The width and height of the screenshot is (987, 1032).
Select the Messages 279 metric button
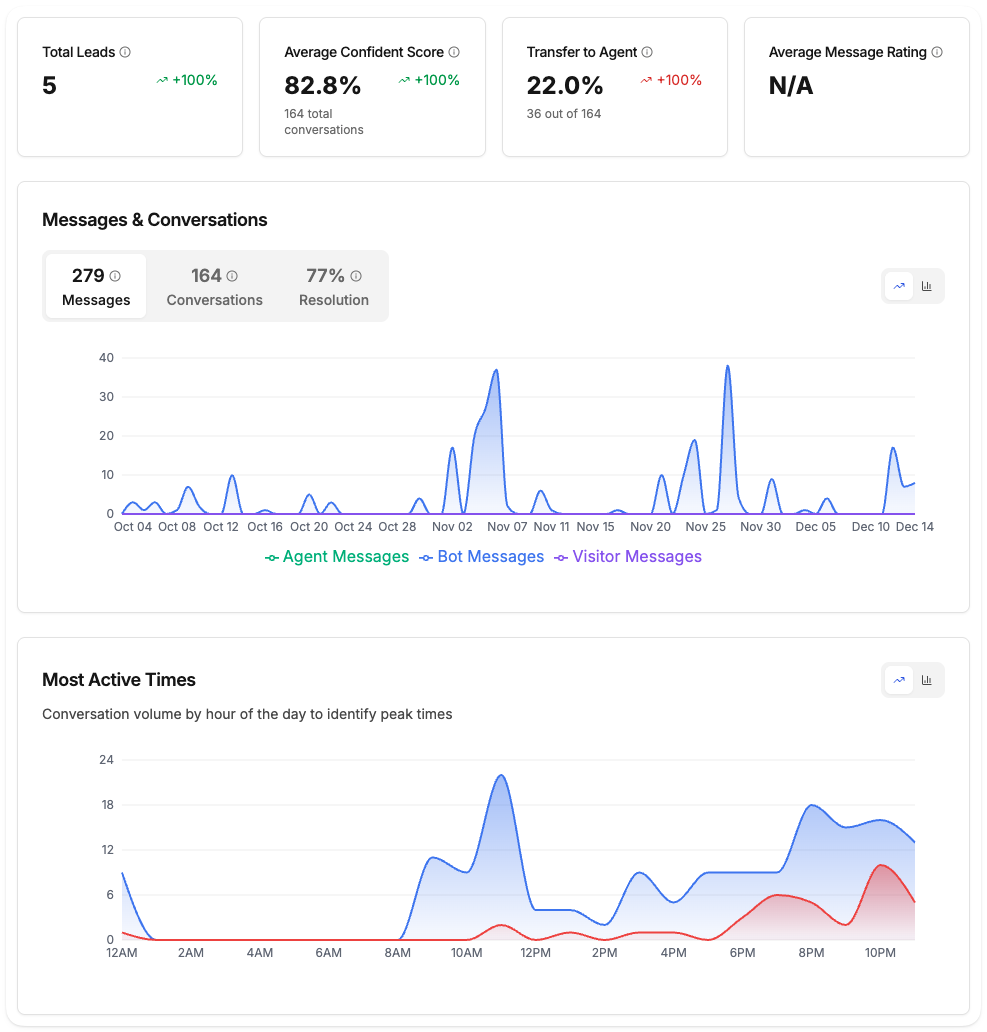tap(95, 286)
